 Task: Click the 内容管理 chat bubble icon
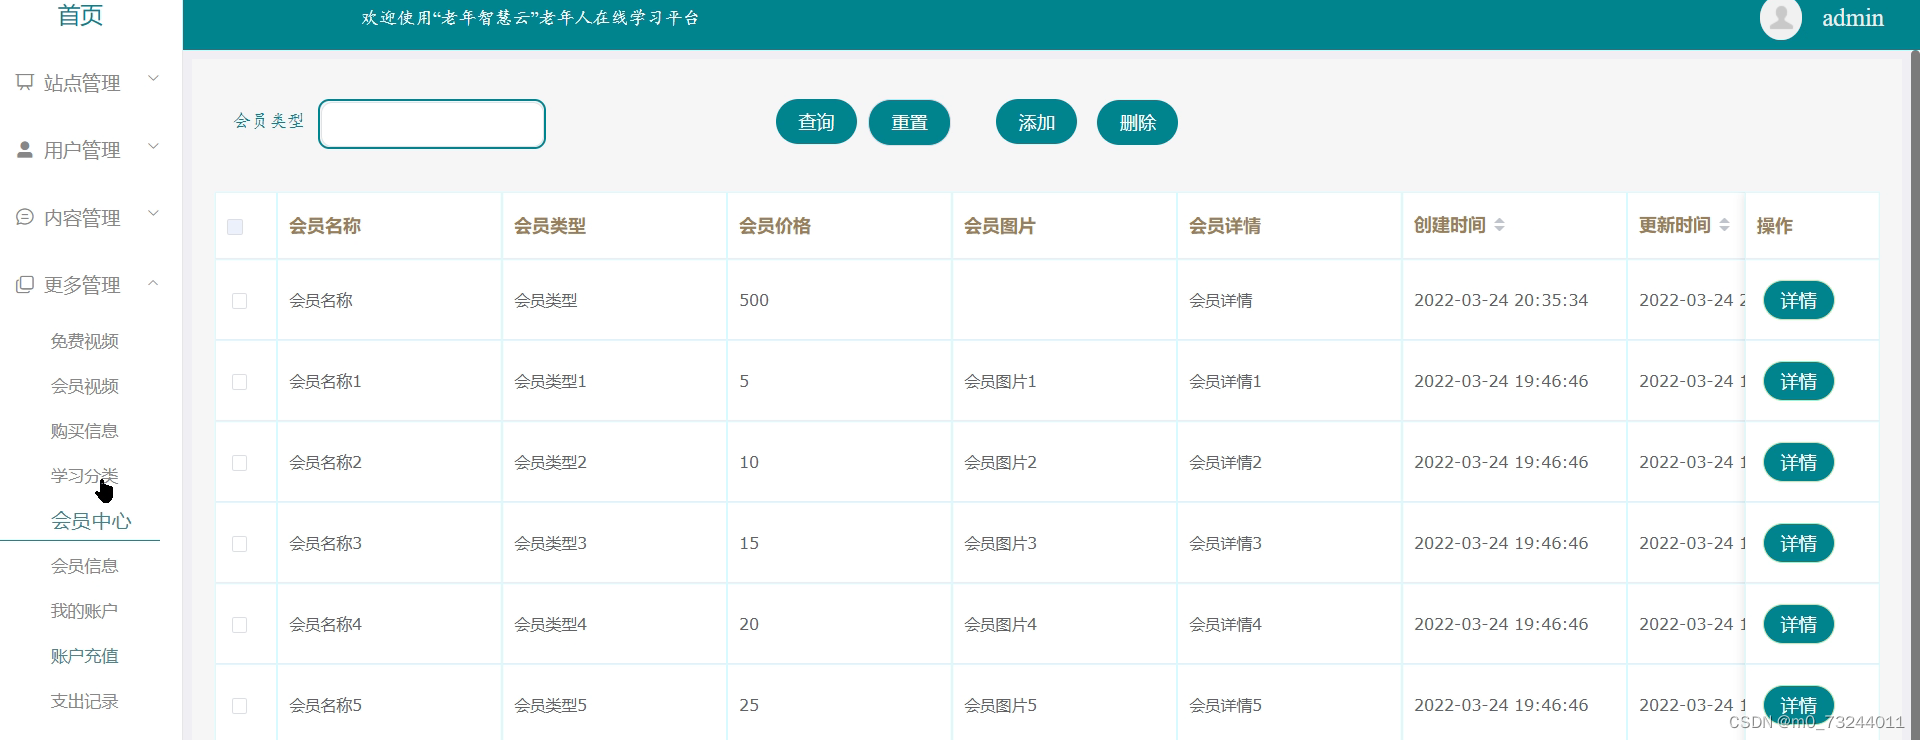pyautogui.click(x=25, y=217)
